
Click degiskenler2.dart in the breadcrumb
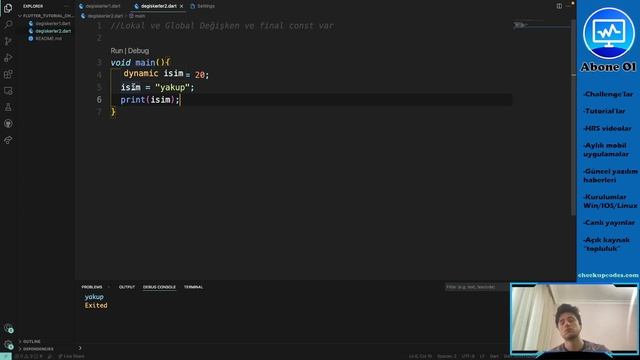[102, 16]
